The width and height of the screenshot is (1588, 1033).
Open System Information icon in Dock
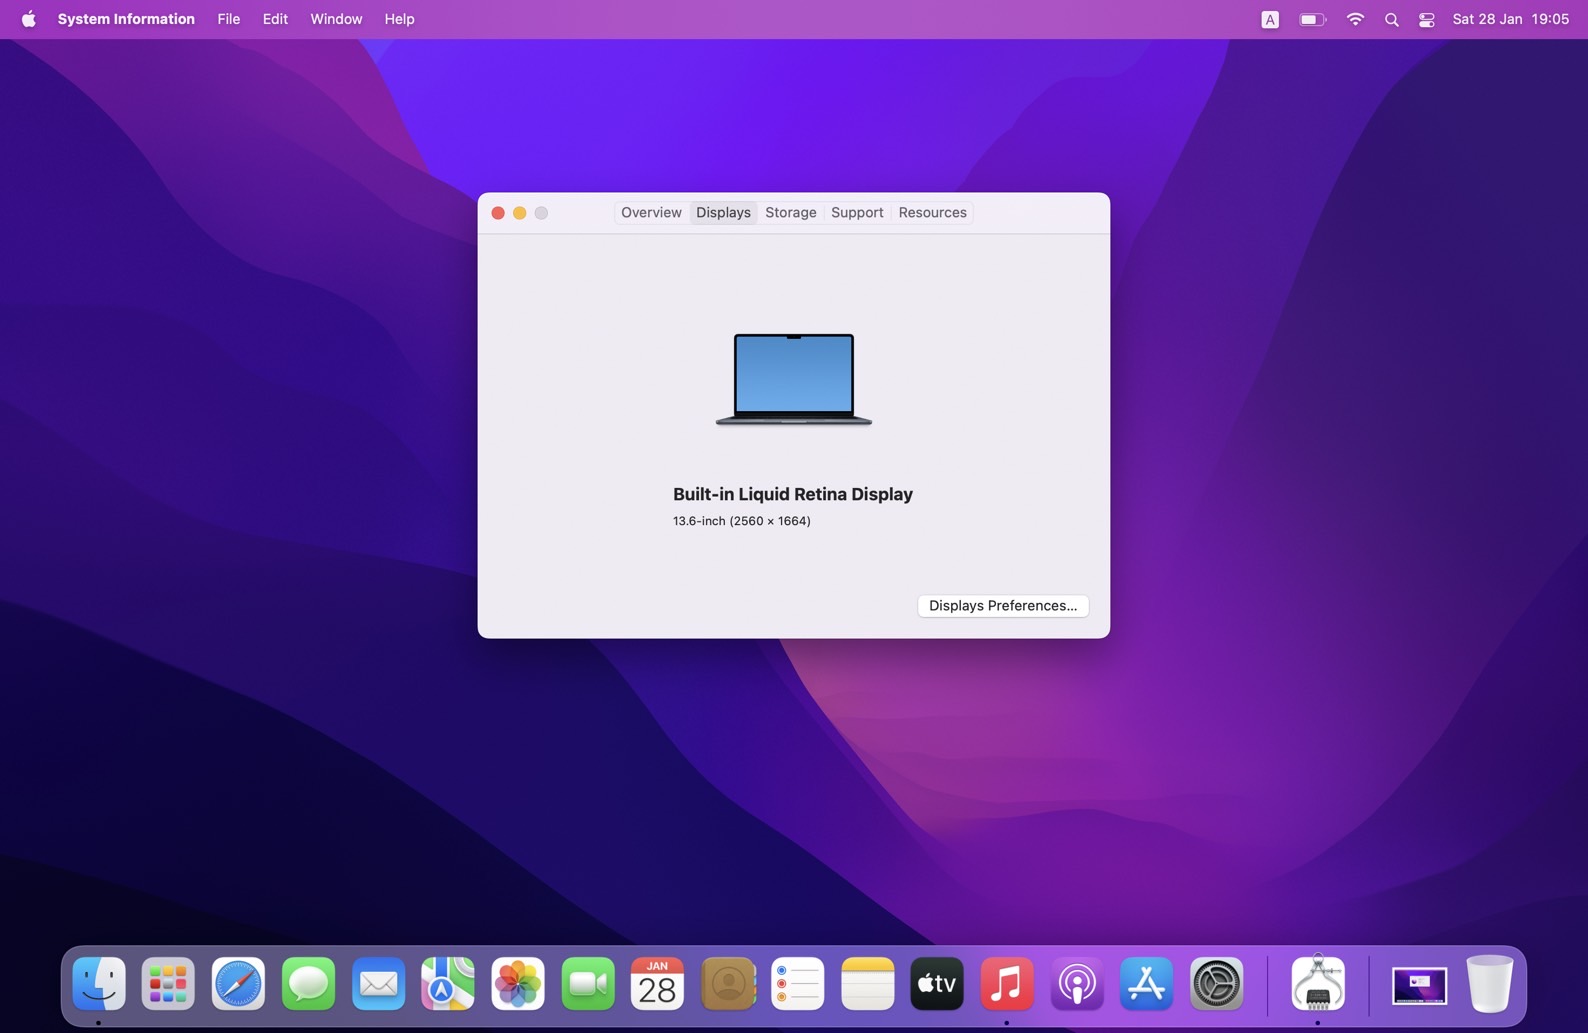point(1317,984)
